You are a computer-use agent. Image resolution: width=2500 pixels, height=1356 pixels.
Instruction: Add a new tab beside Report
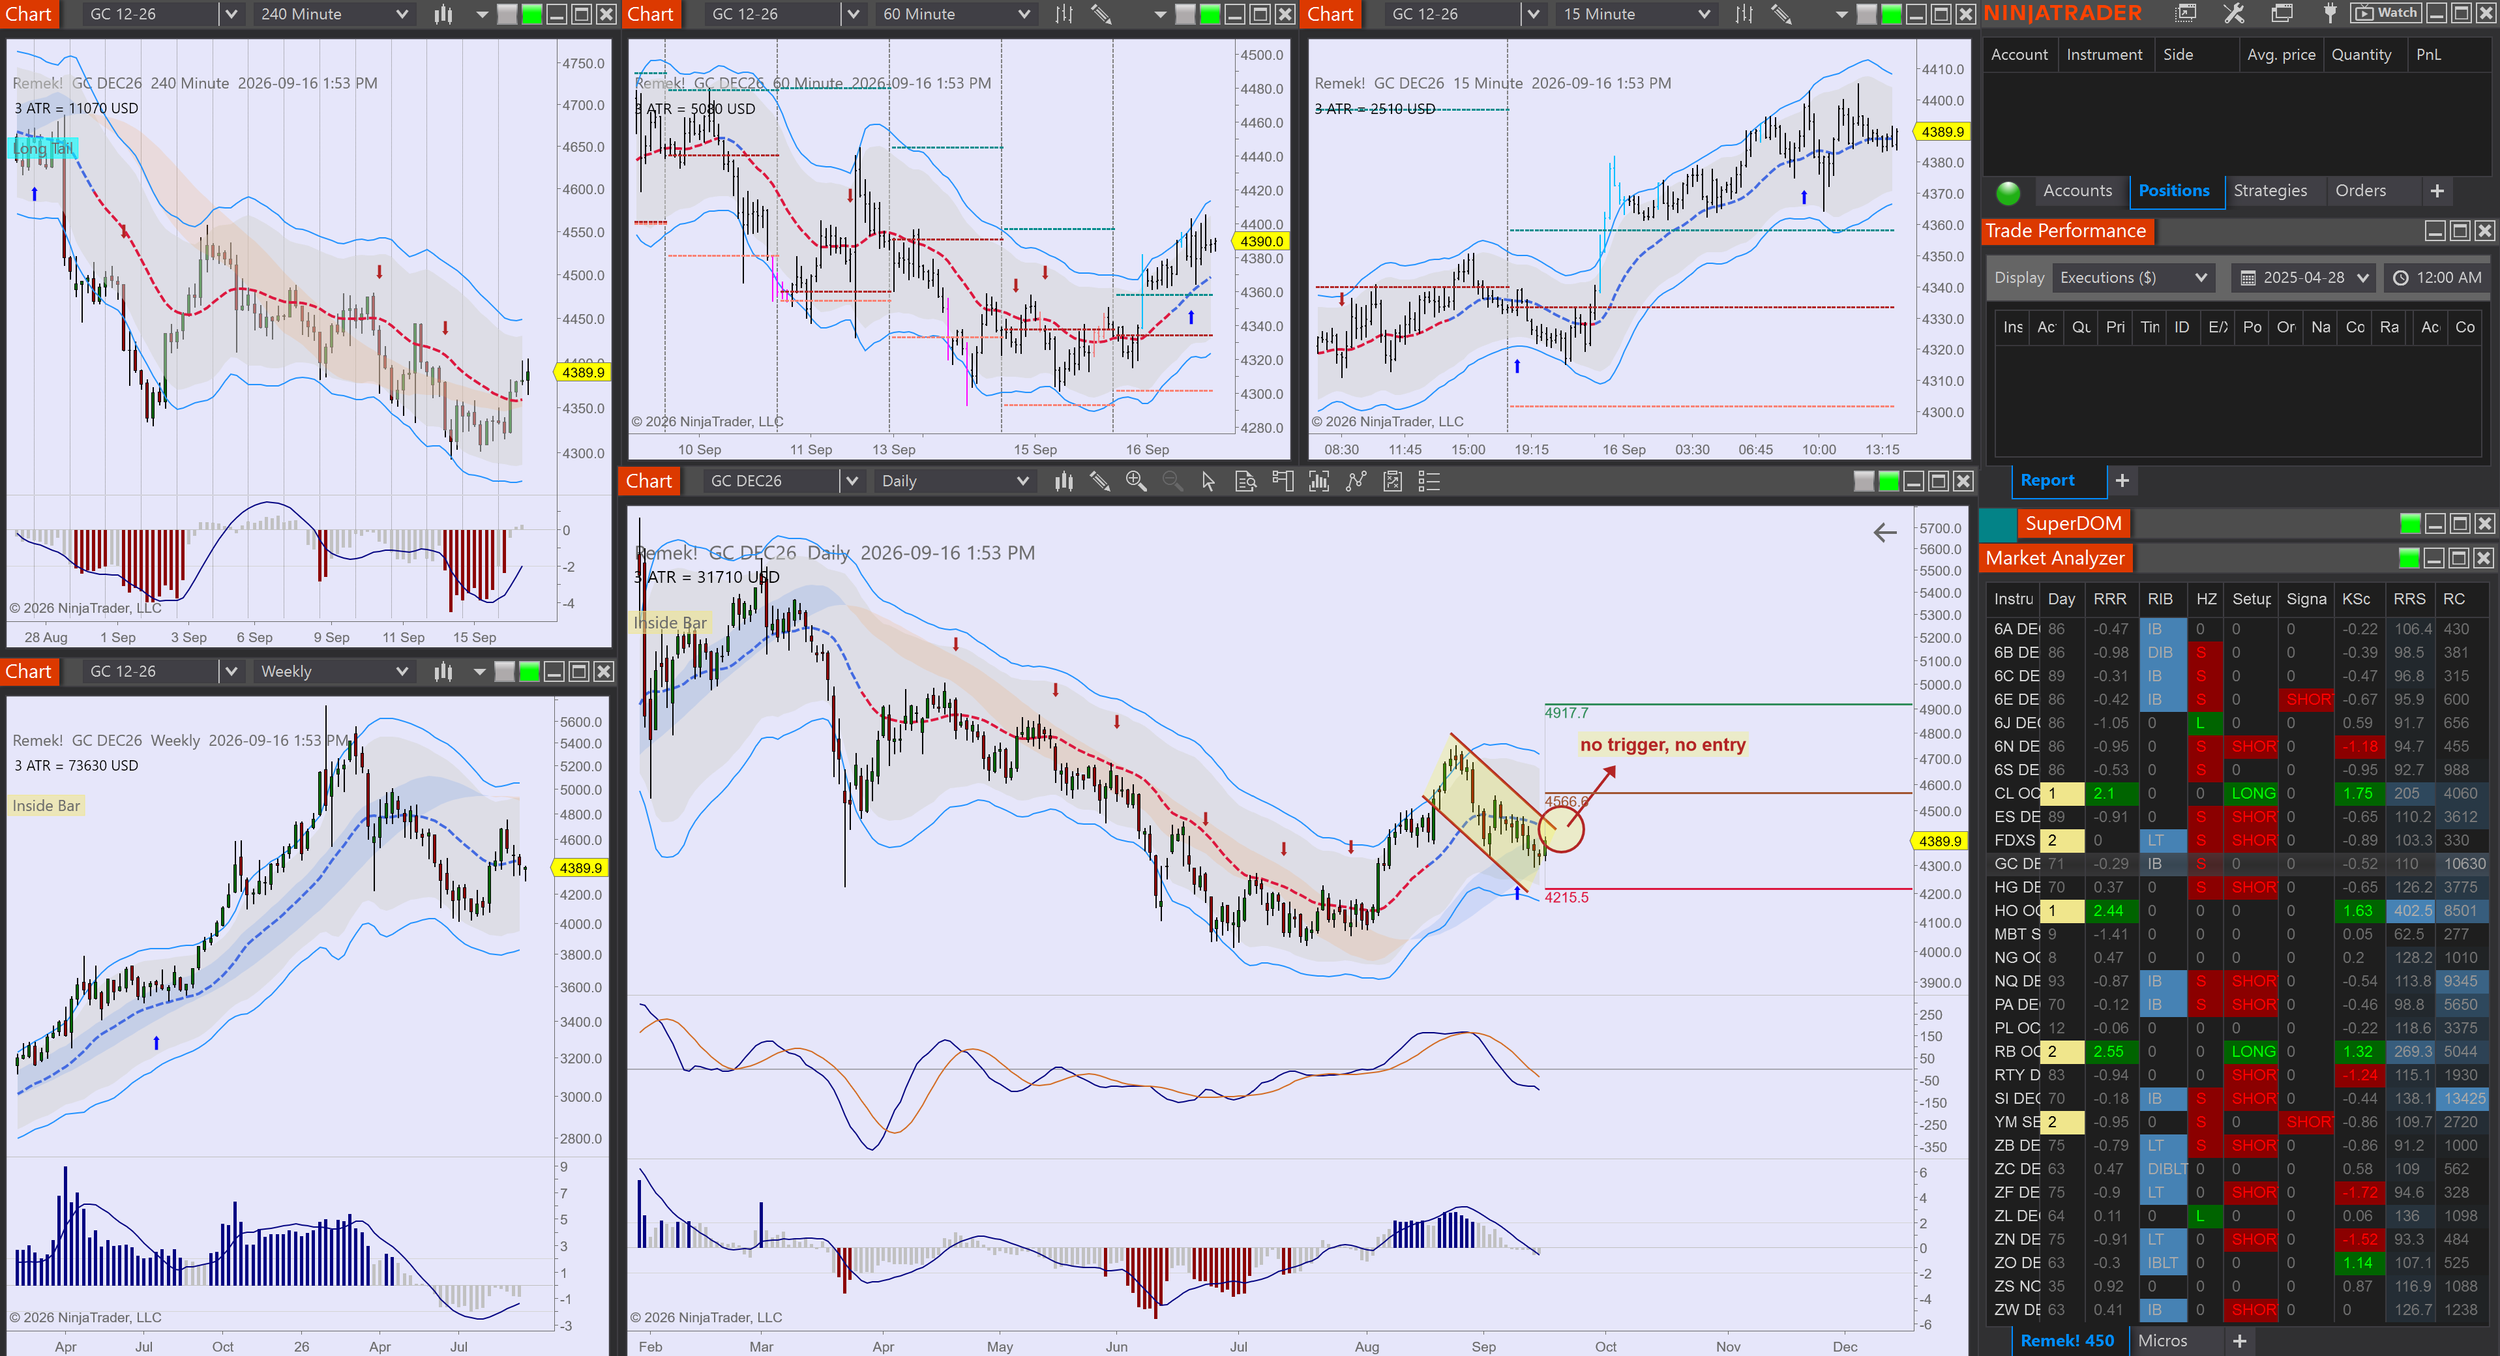point(2122,481)
